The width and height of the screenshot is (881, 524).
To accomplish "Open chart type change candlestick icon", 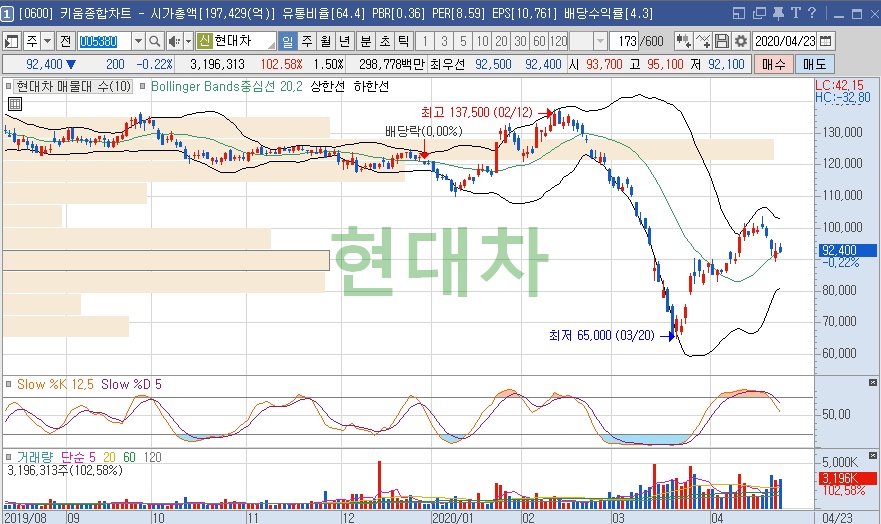I will click(x=683, y=41).
